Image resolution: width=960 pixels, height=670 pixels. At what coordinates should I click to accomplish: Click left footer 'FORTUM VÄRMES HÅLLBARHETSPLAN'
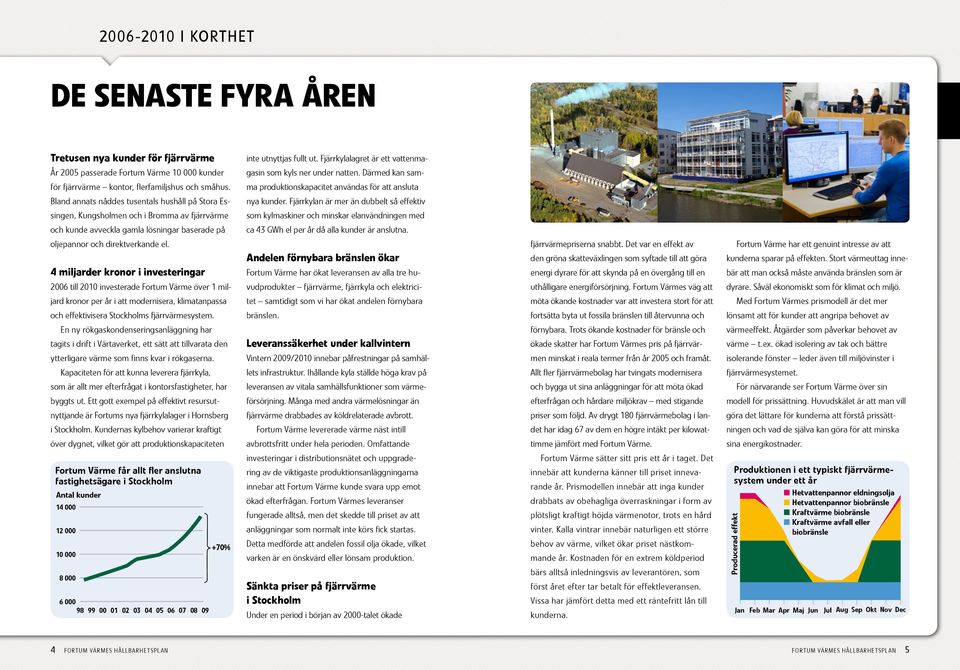(x=116, y=650)
